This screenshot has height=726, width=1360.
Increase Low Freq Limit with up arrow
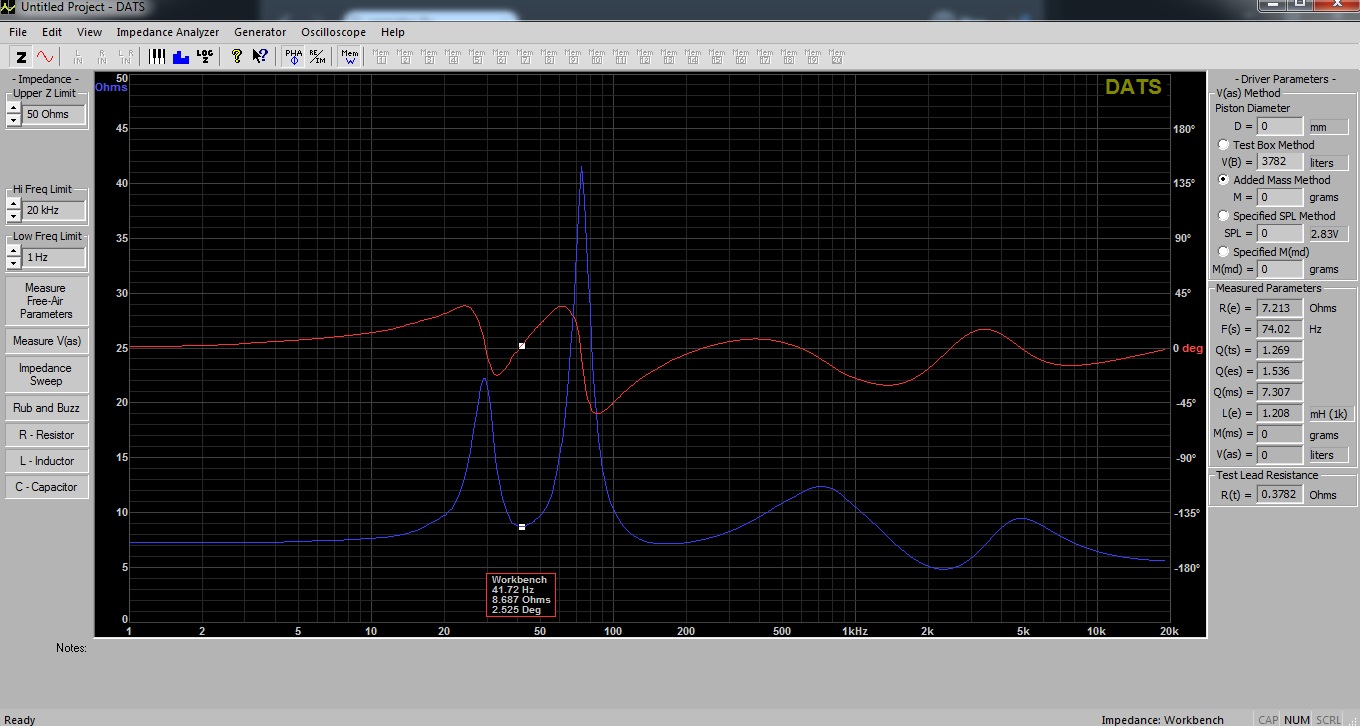pyautogui.click(x=14, y=251)
